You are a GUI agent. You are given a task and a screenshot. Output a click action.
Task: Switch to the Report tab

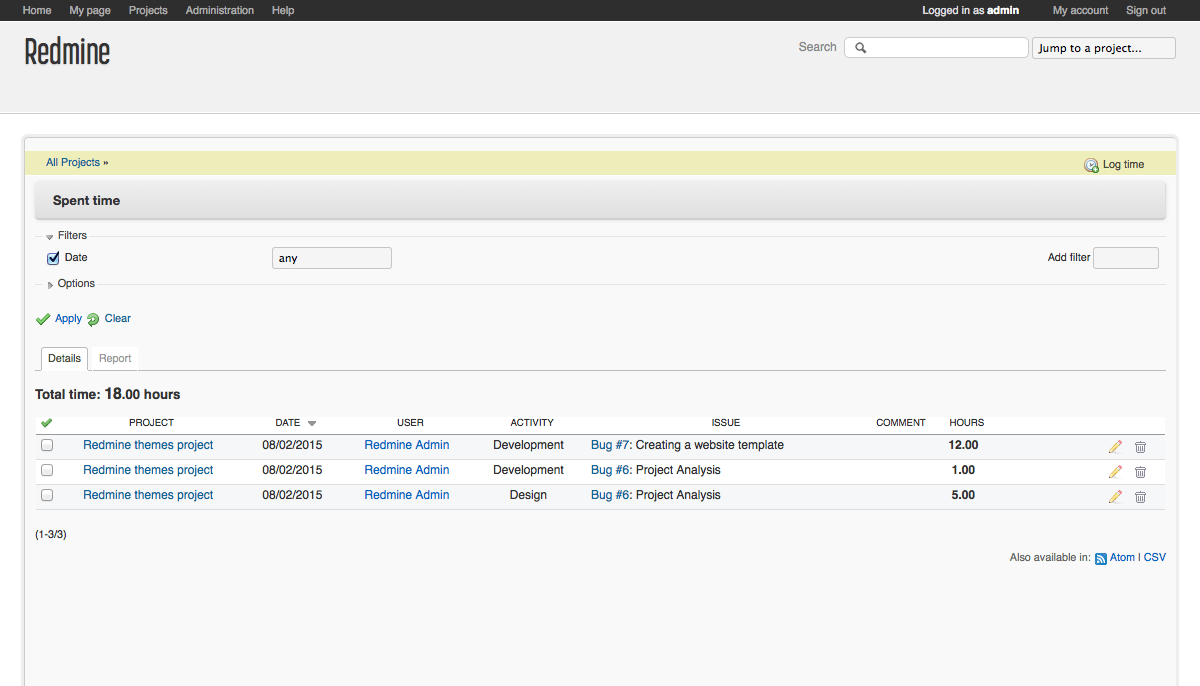click(115, 358)
